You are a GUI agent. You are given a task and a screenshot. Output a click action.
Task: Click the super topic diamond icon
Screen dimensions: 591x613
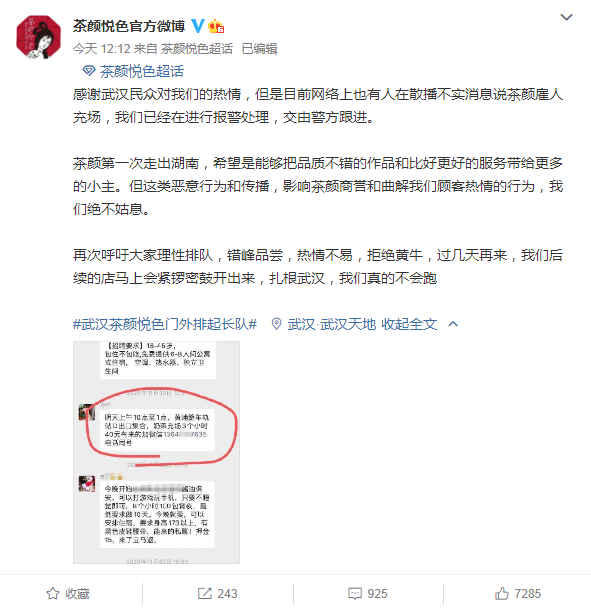[89, 71]
